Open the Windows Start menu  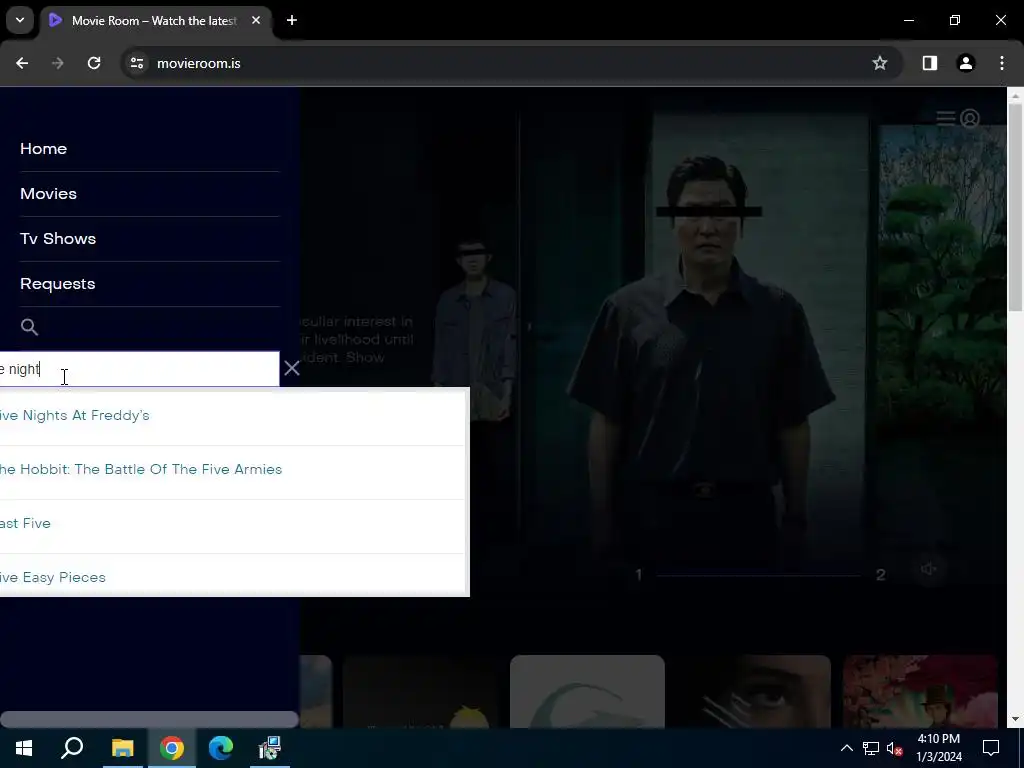[24, 748]
